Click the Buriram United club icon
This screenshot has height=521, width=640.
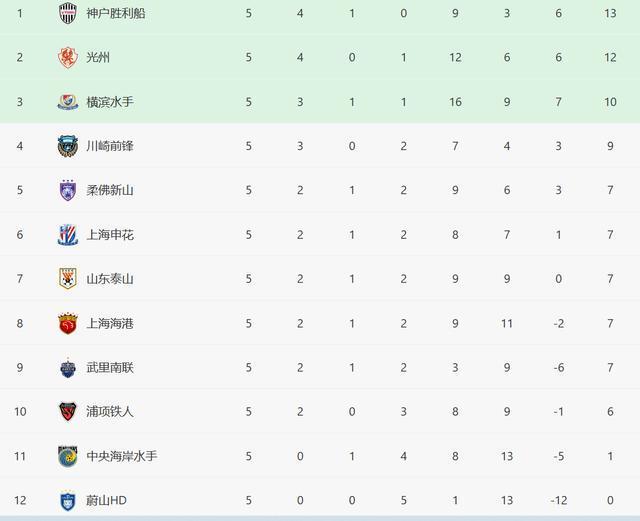coord(68,367)
